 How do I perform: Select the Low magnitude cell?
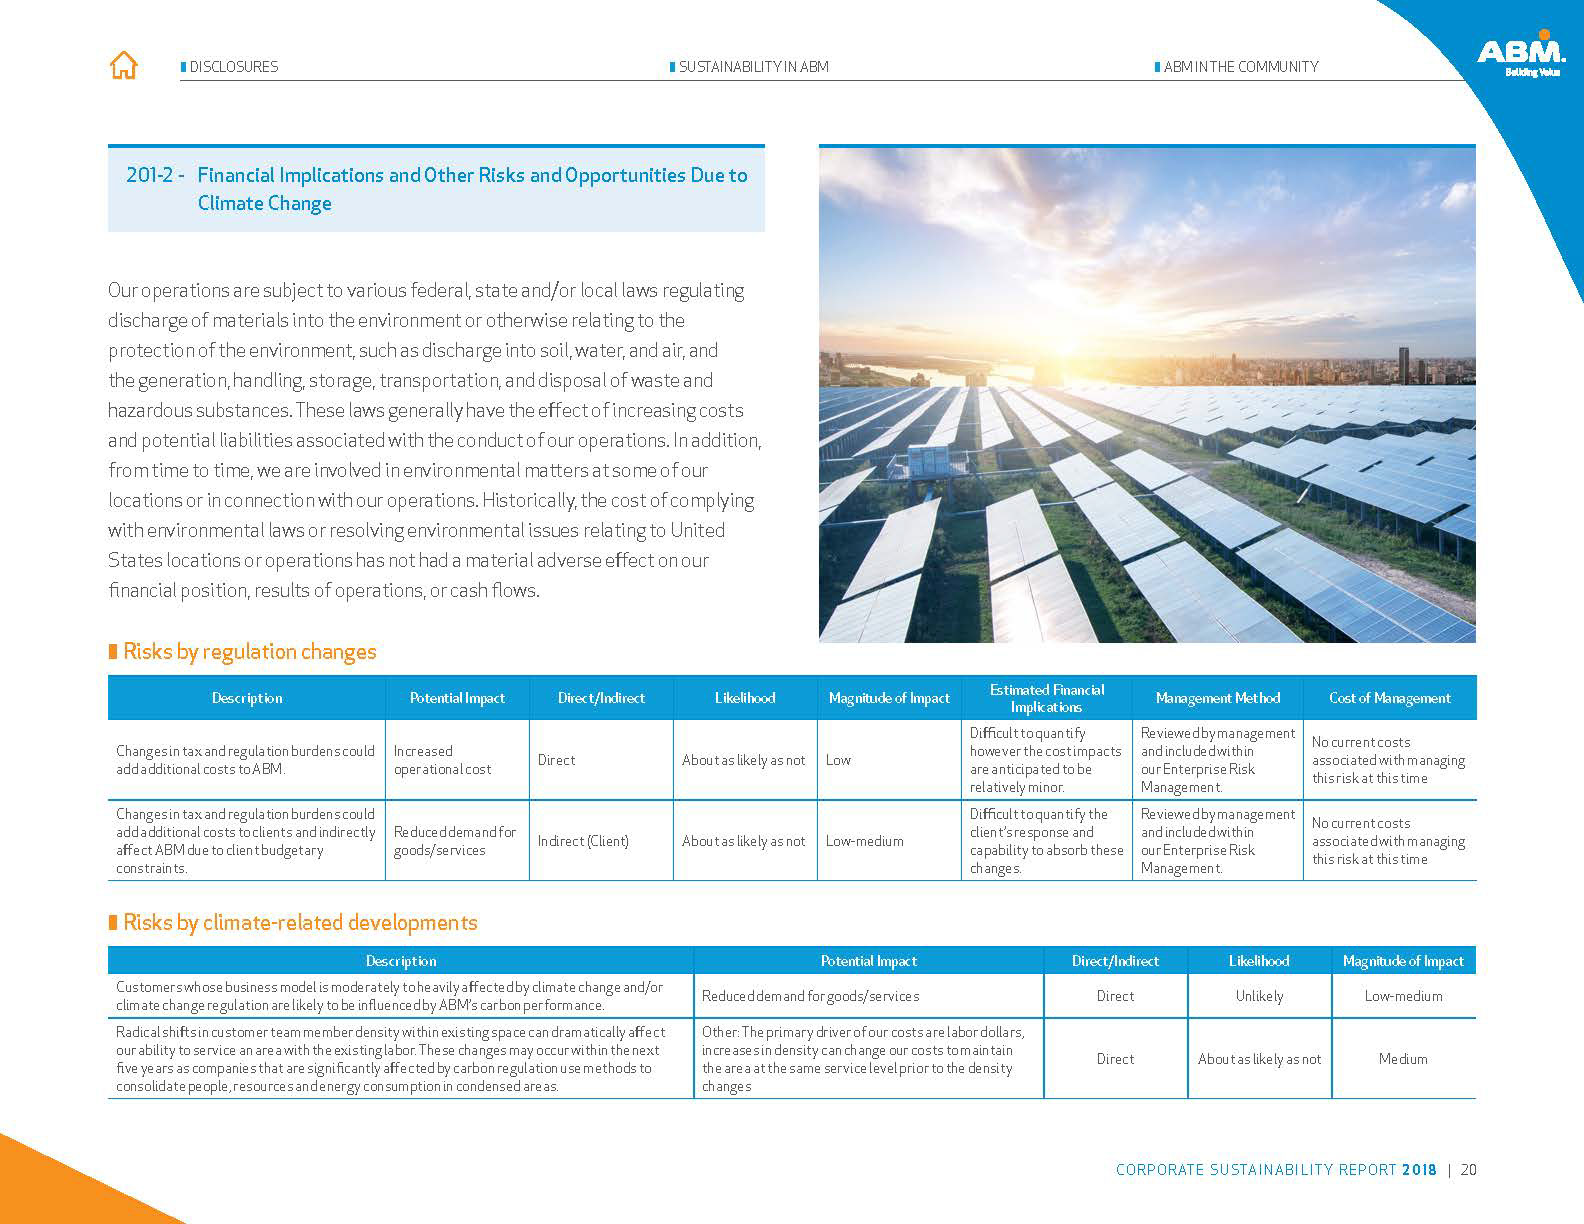point(889,760)
